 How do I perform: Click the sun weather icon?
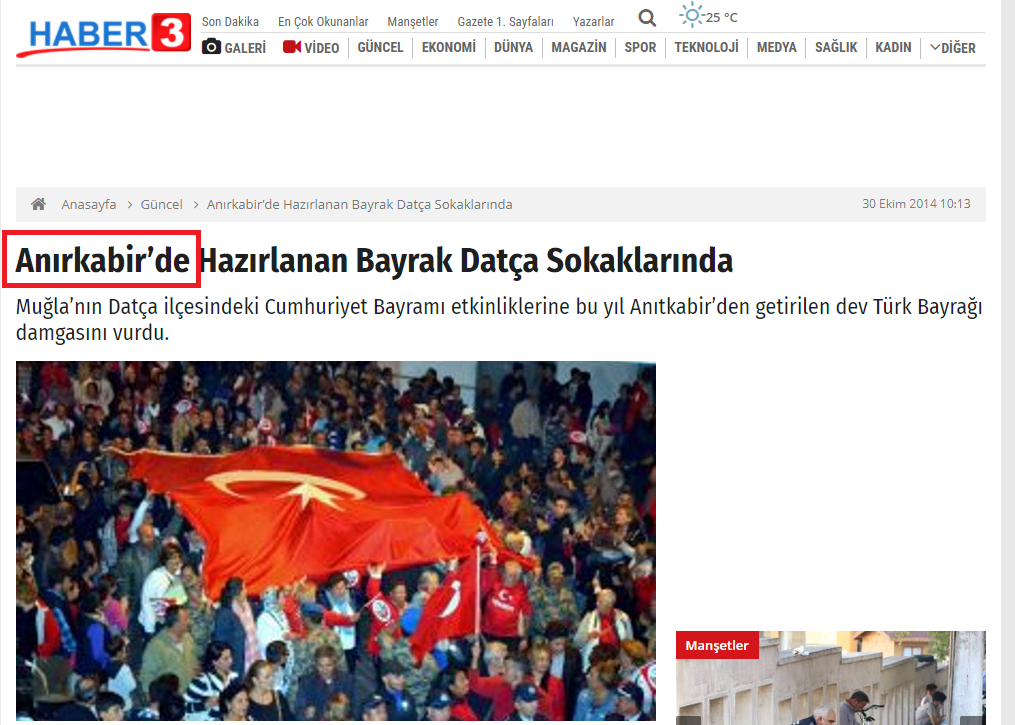point(691,16)
